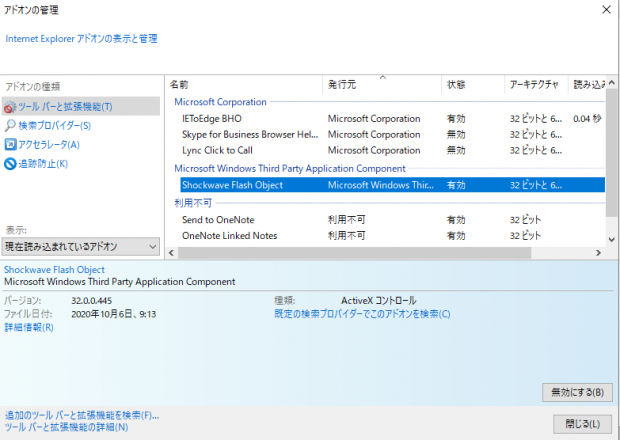The height and width of the screenshot is (440, 620).
Task: Click the horizontal scroll left arrow
Action: pos(172,253)
